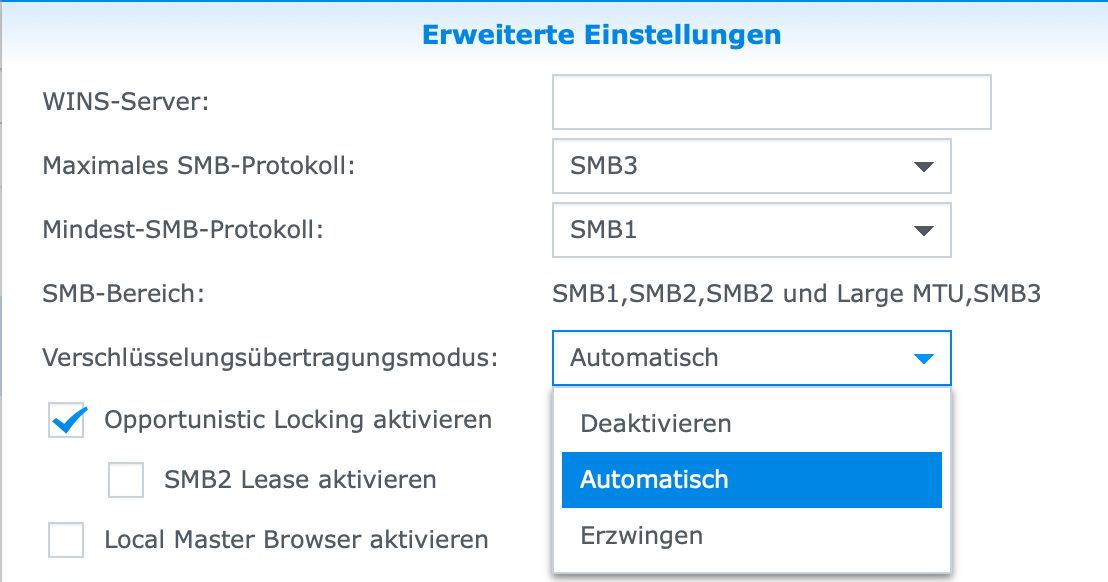Click the blue arrow of the Automatisch dropdown
The image size is (1108, 582).
point(923,358)
